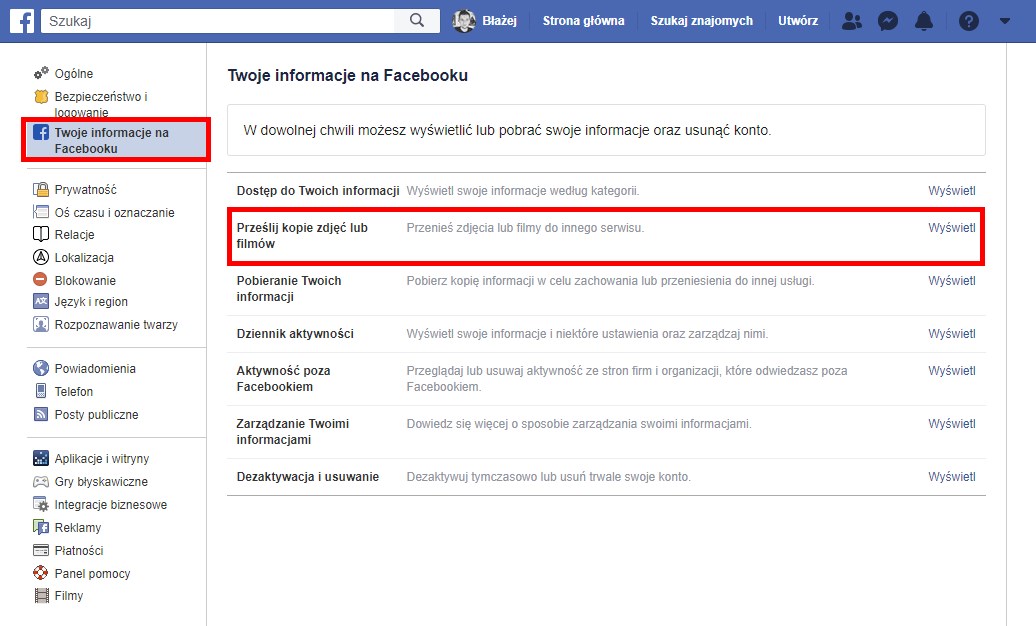Click the language icon beside Język i region
Screen dimensions: 1036x626
[41, 301]
